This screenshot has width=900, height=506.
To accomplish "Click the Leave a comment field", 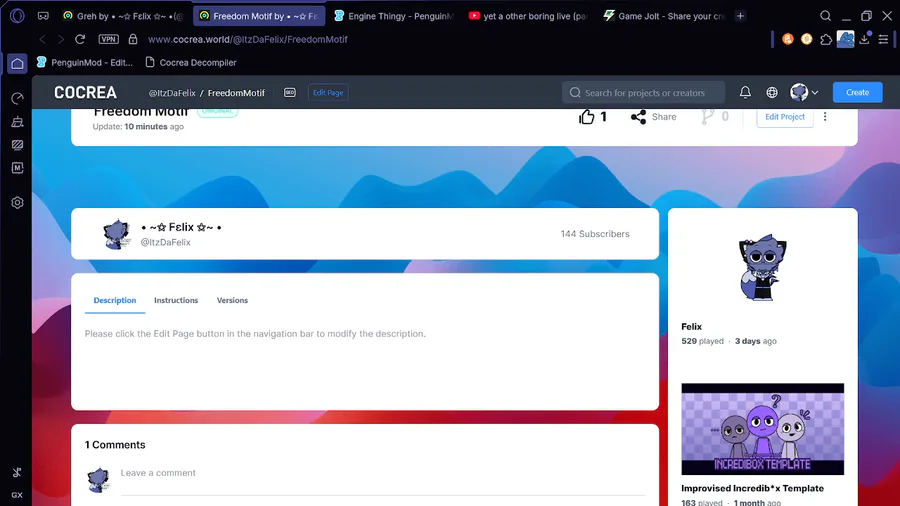I will pos(382,473).
